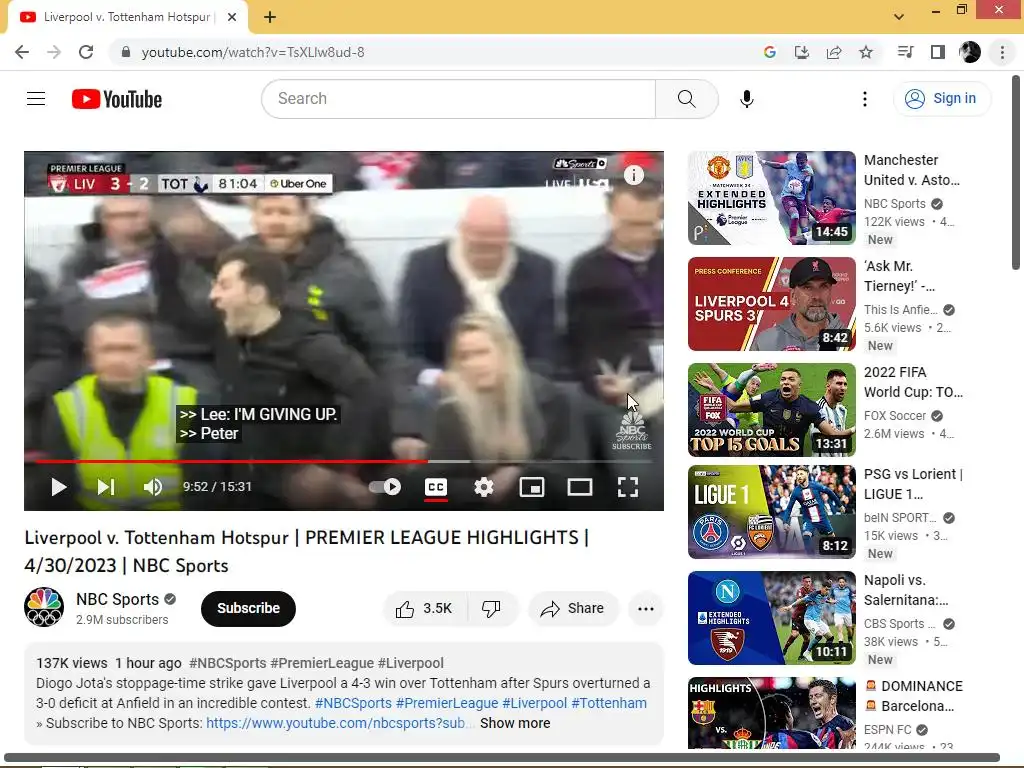Dislike the video with thumbs down
The image size is (1024, 768).
491,609
